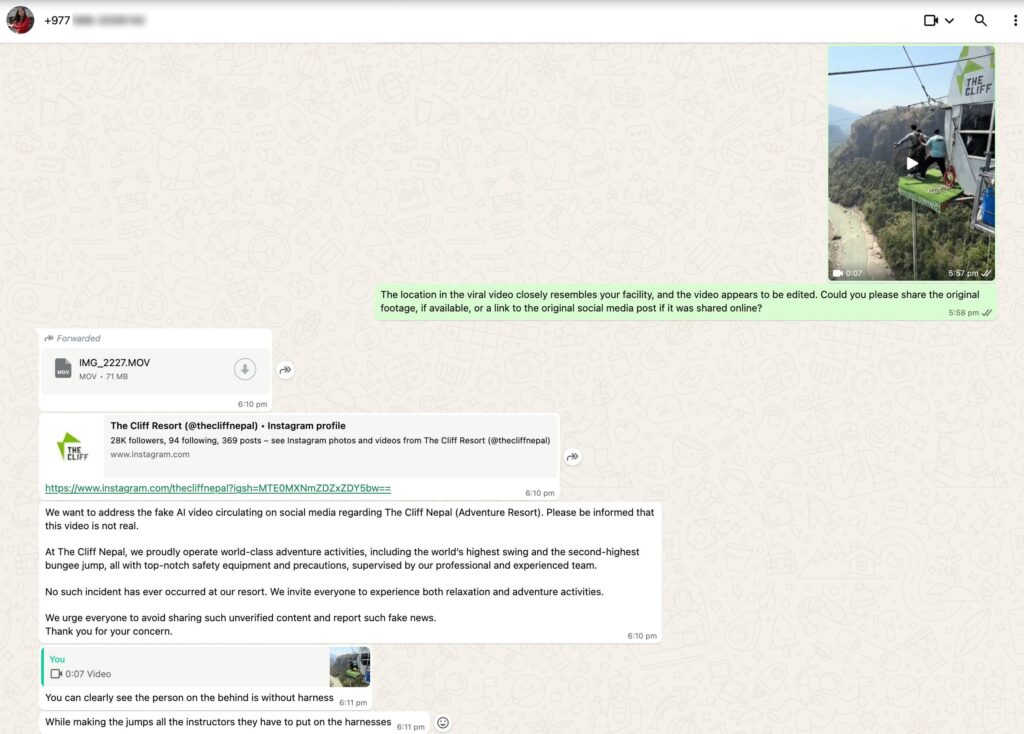Start a video call with the contact

coord(931,20)
